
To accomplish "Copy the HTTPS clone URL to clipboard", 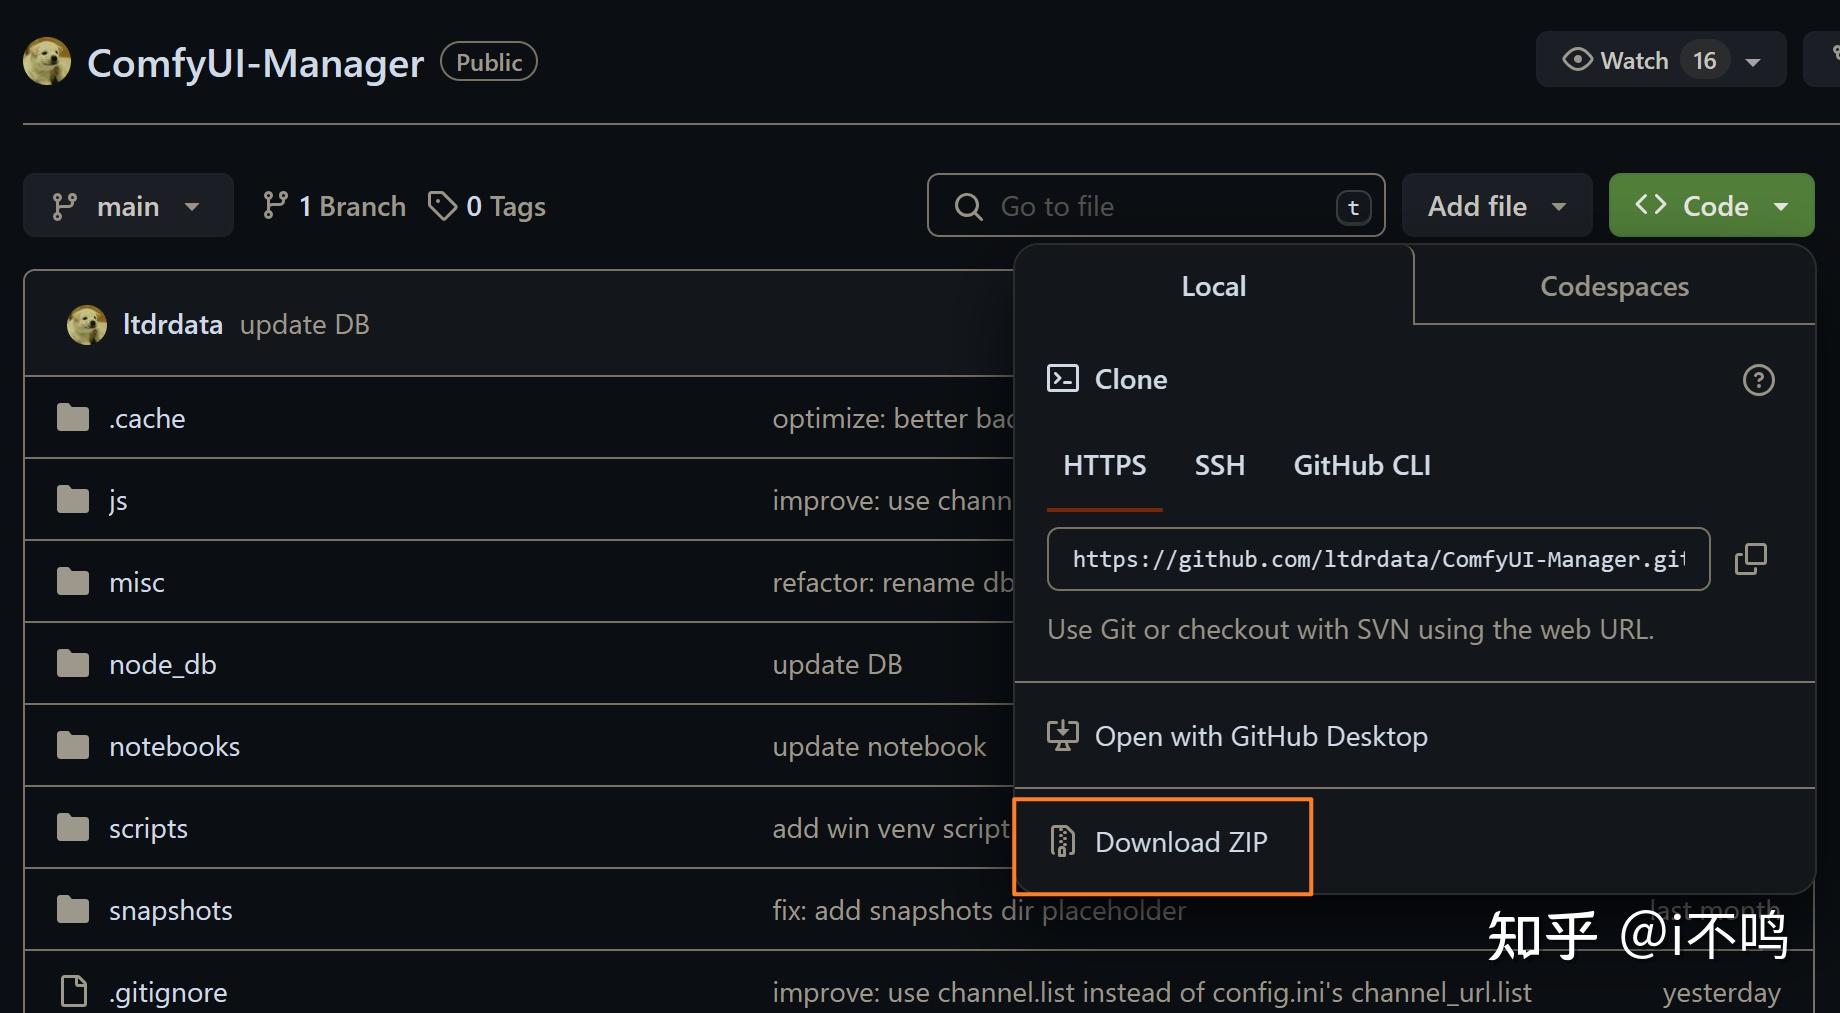I will coord(1750,559).
